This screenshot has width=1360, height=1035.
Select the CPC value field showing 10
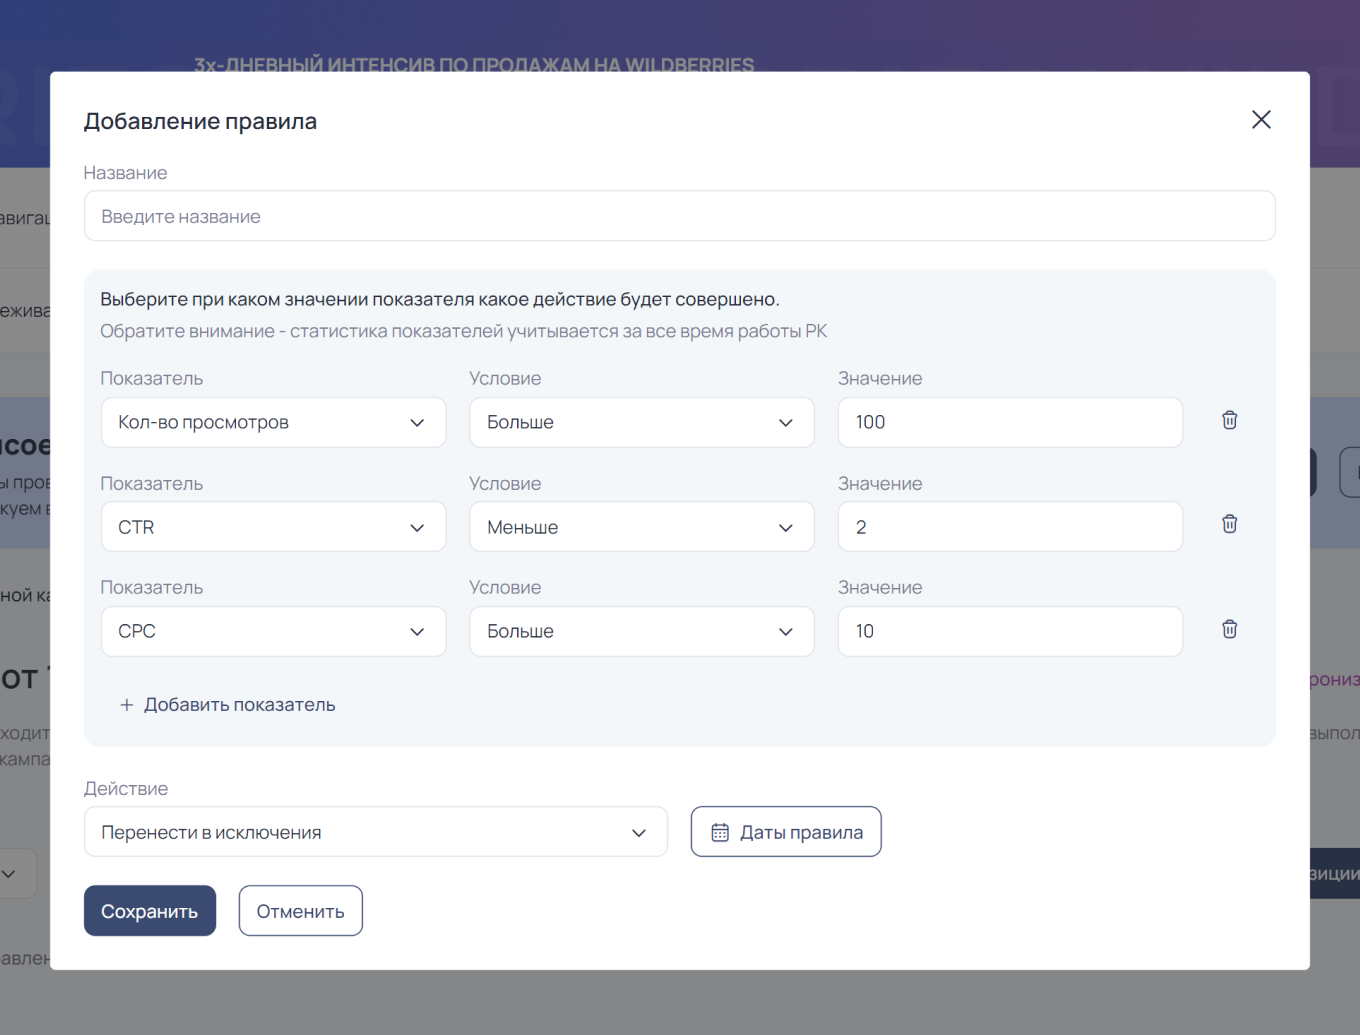pos(1010,632)
